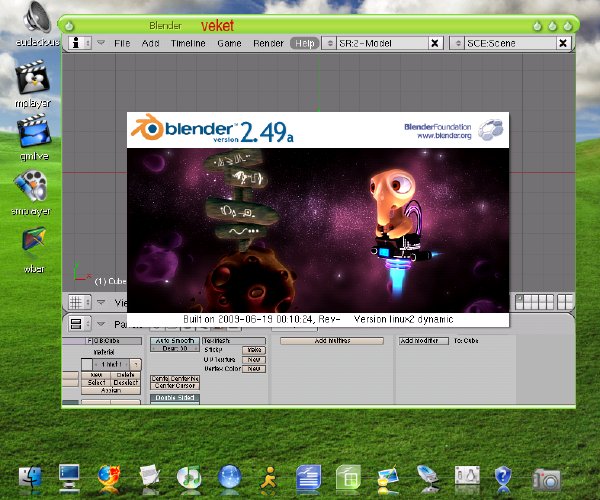The height and width of the screenshot is (500, 600).
Task: Open the USB plug dock icon
Action: coord(428,477)
